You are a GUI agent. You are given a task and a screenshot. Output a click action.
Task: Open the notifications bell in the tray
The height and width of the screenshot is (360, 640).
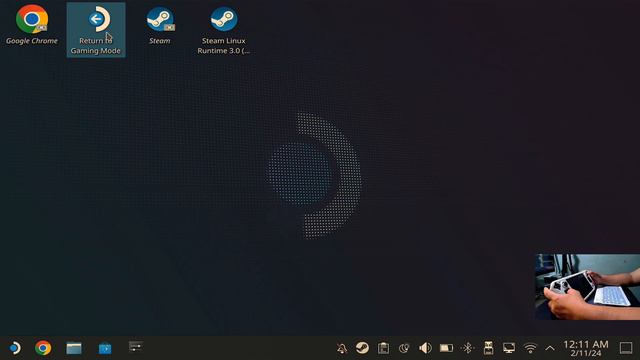pos(342,348)
